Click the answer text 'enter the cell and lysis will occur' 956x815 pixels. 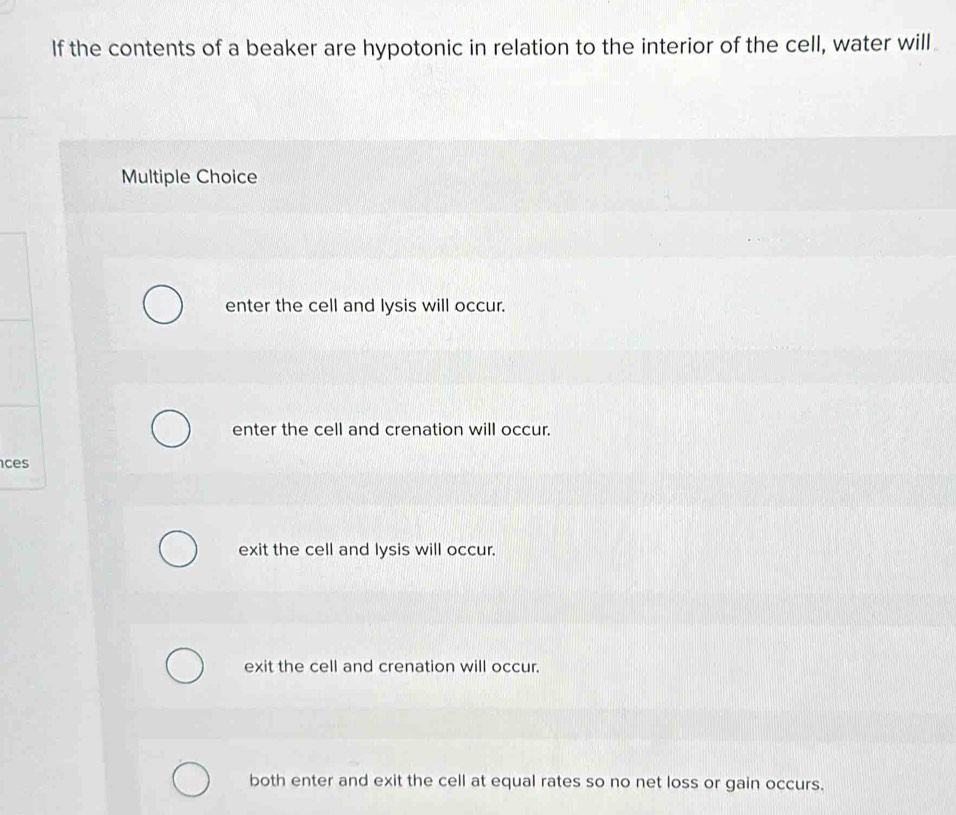[x=364, y=305]
